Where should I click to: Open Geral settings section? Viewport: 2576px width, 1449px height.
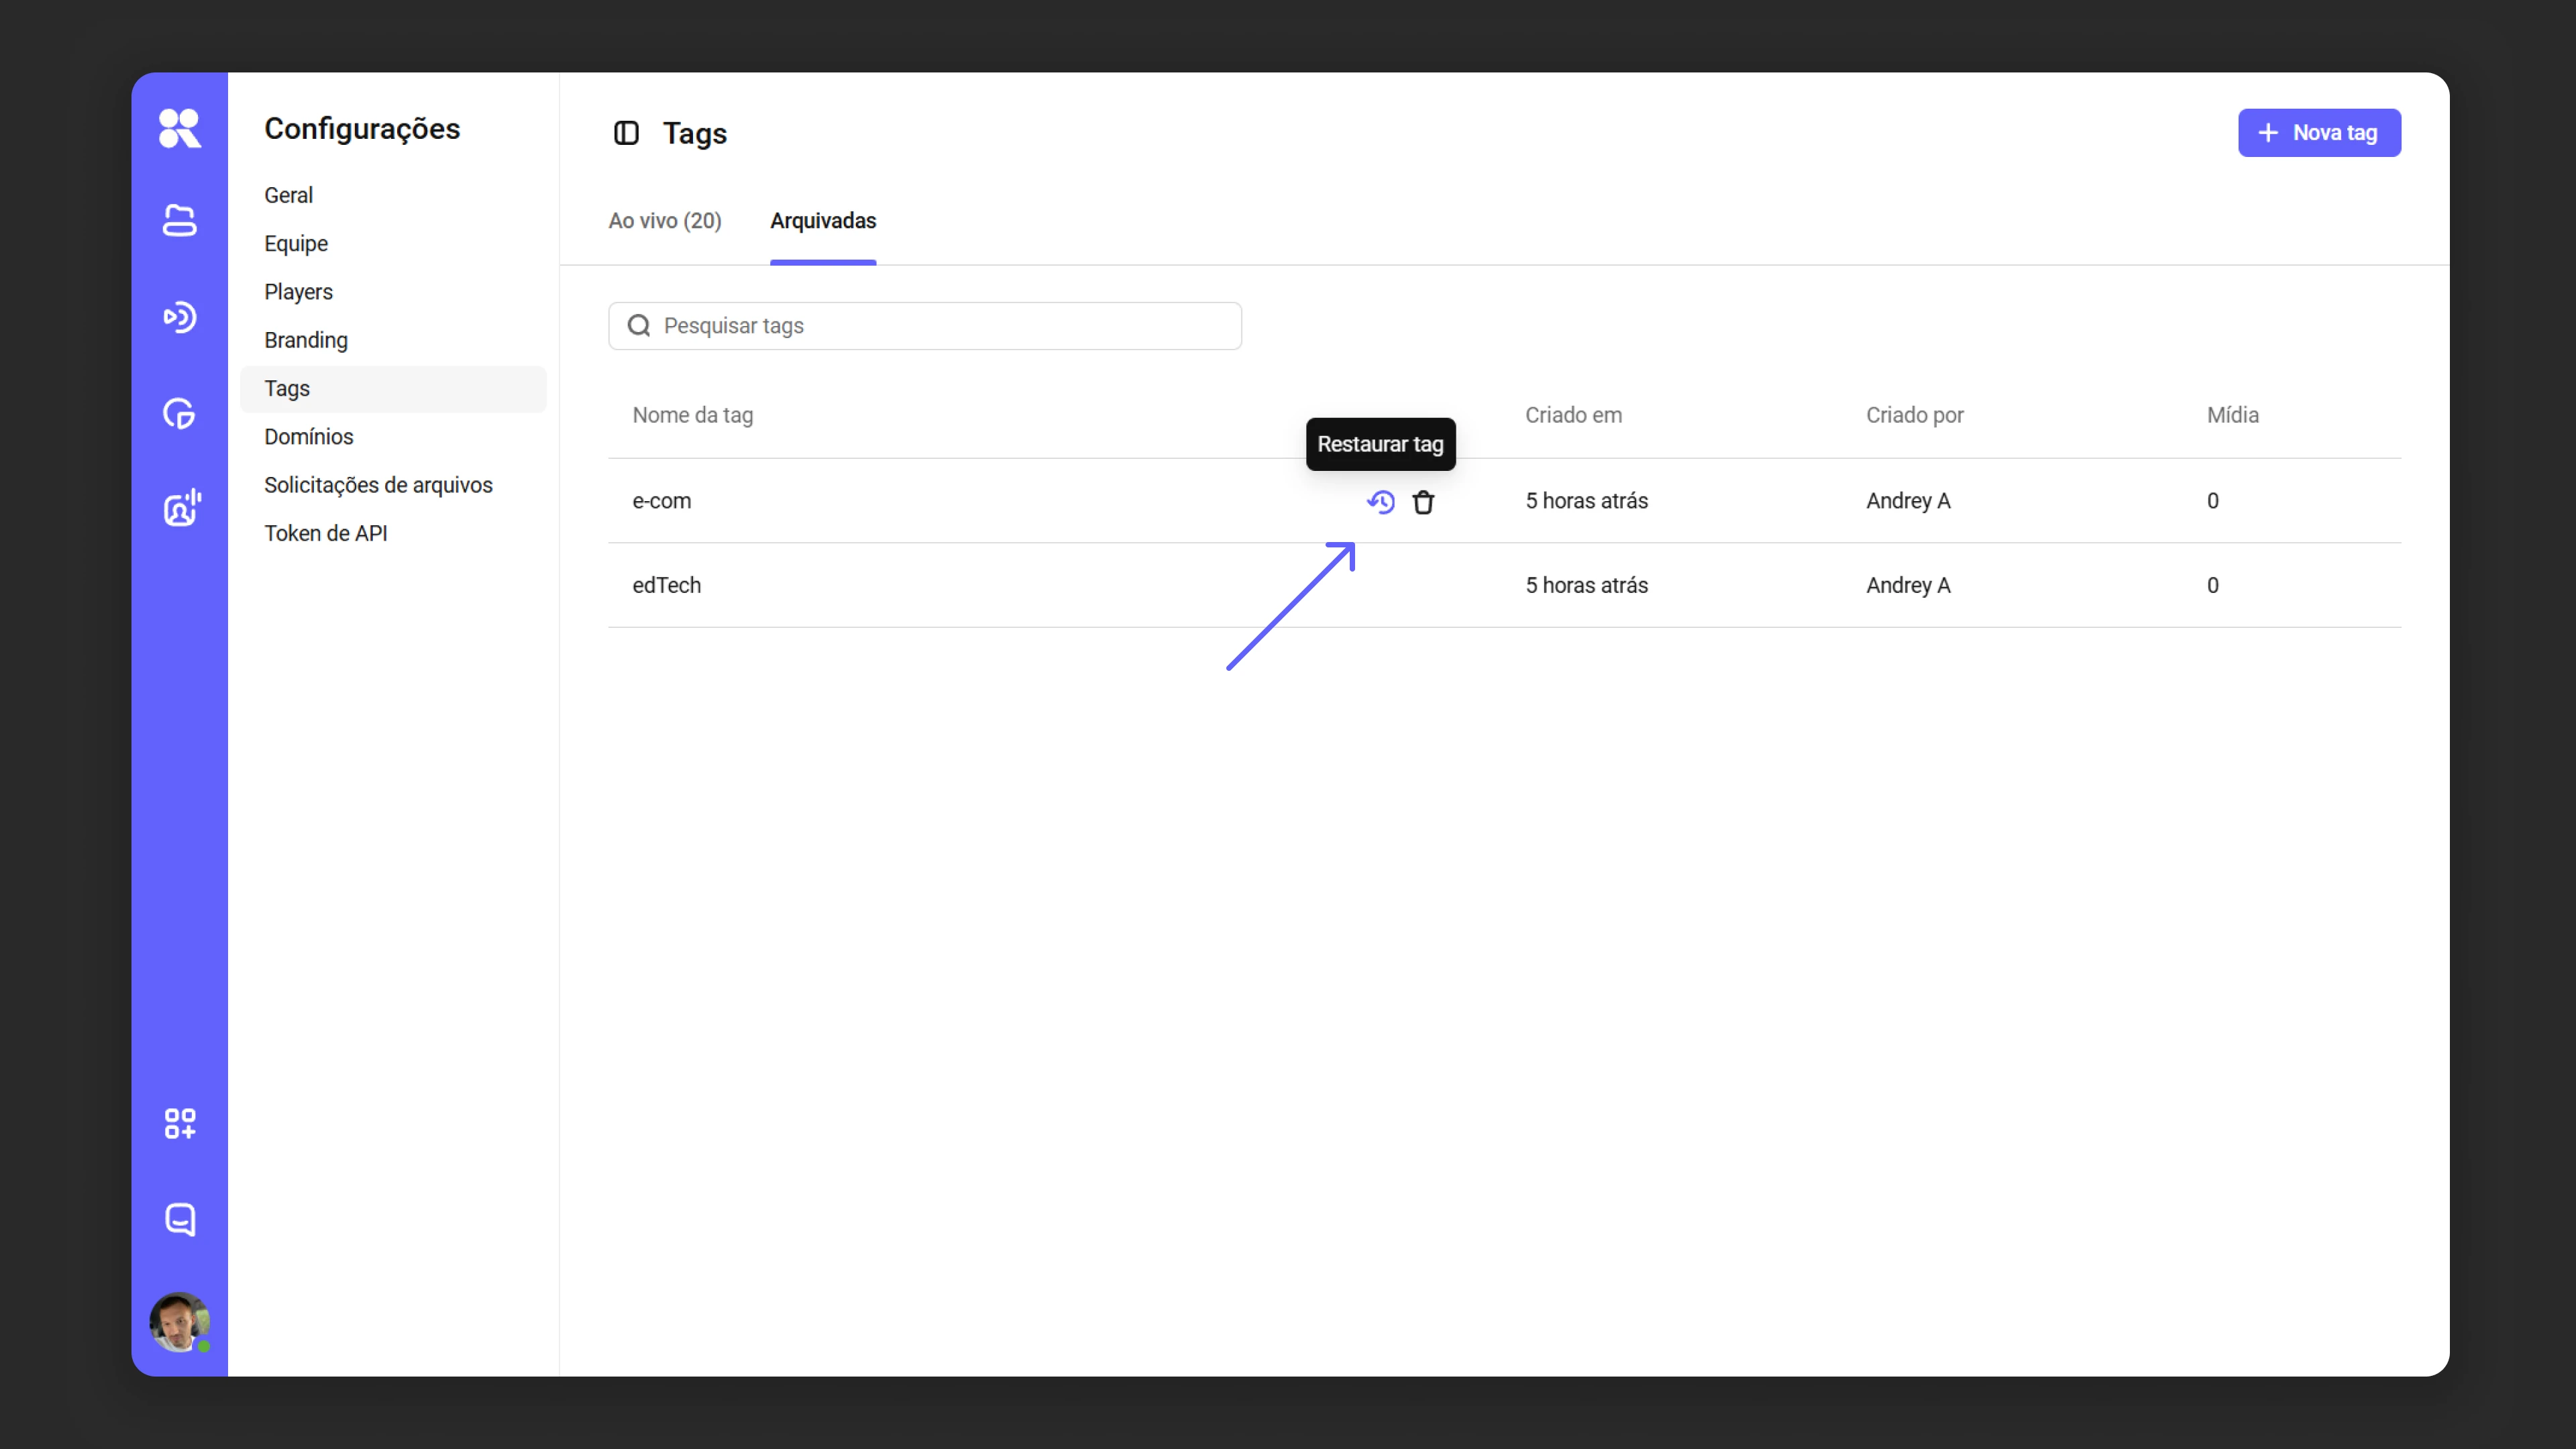(289, 195)
